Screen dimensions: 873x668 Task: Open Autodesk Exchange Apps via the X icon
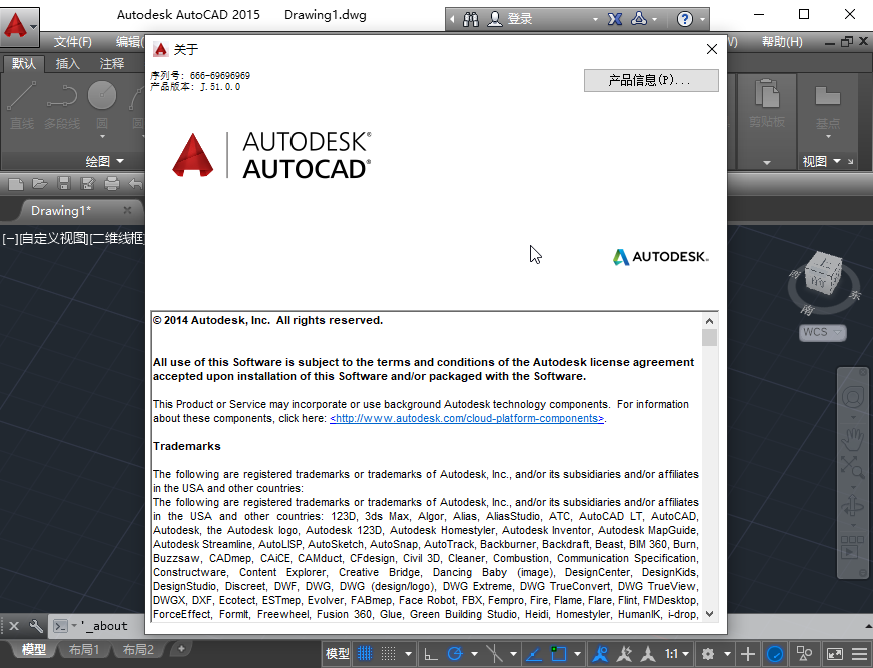point(614,17)
